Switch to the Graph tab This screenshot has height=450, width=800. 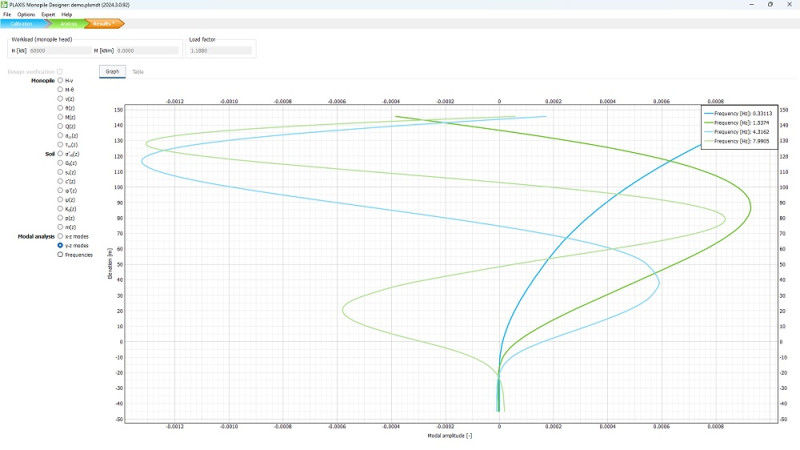click(x=112, y=71)
